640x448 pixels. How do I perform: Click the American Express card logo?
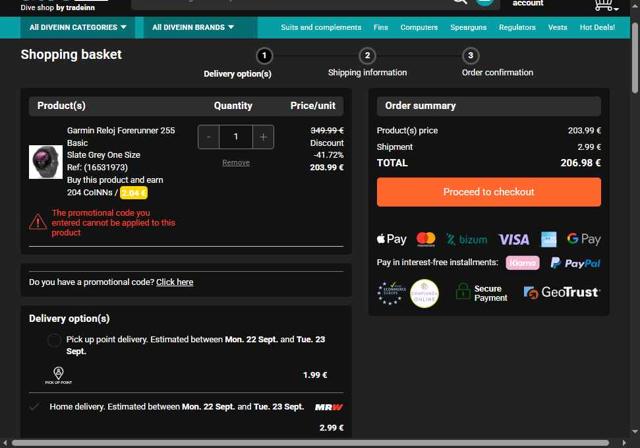(549, 240)
